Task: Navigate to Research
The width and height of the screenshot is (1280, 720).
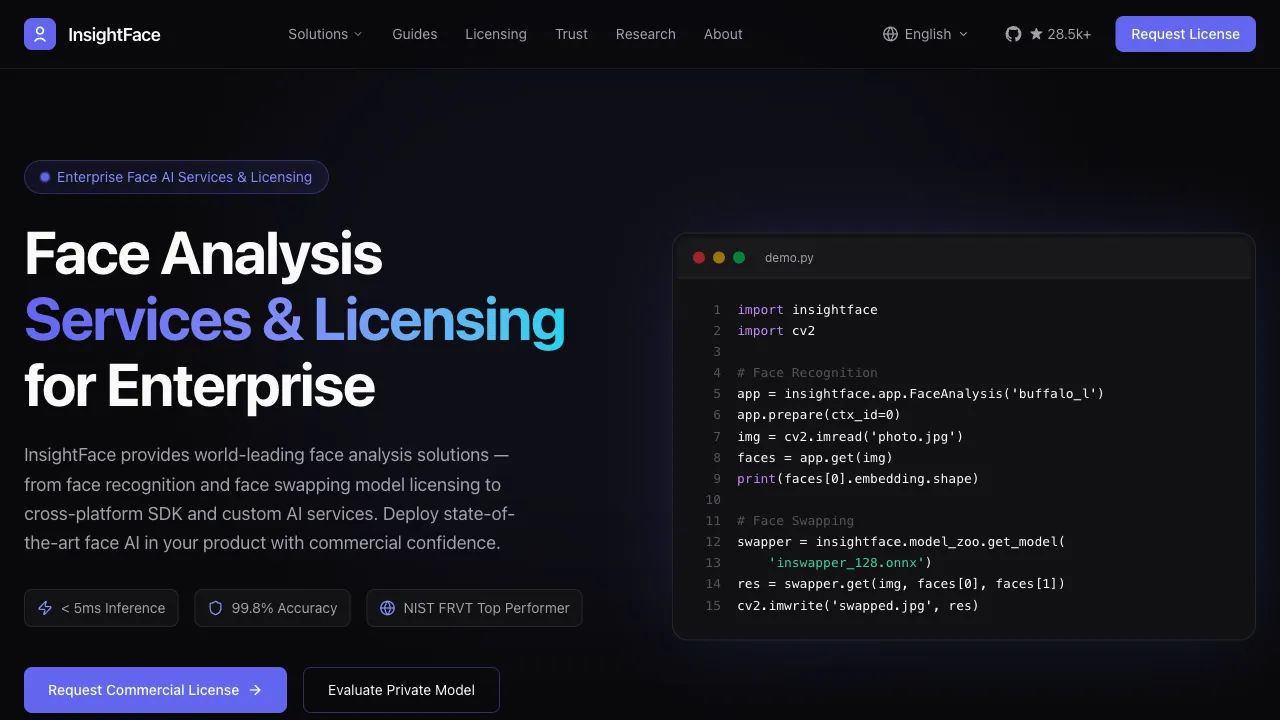Action: pyautogui.click(x=646, y=34)
